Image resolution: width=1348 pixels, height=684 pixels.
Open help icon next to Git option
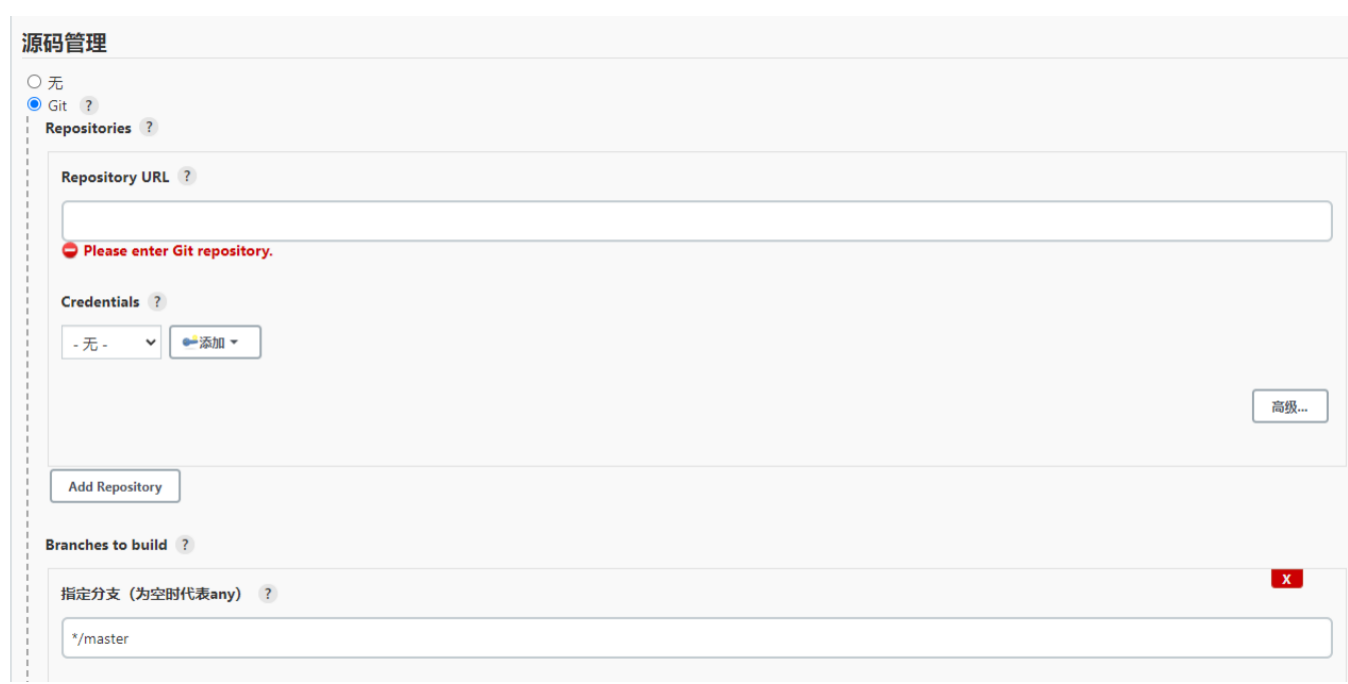[x=89, y=105]
